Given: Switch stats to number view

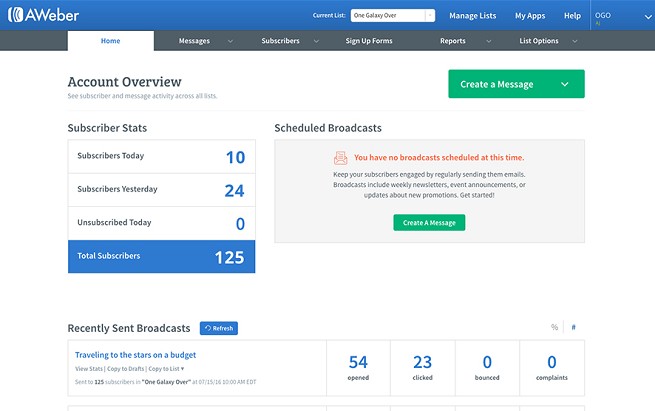Looking at the screenshot, I should pos(574,327).
